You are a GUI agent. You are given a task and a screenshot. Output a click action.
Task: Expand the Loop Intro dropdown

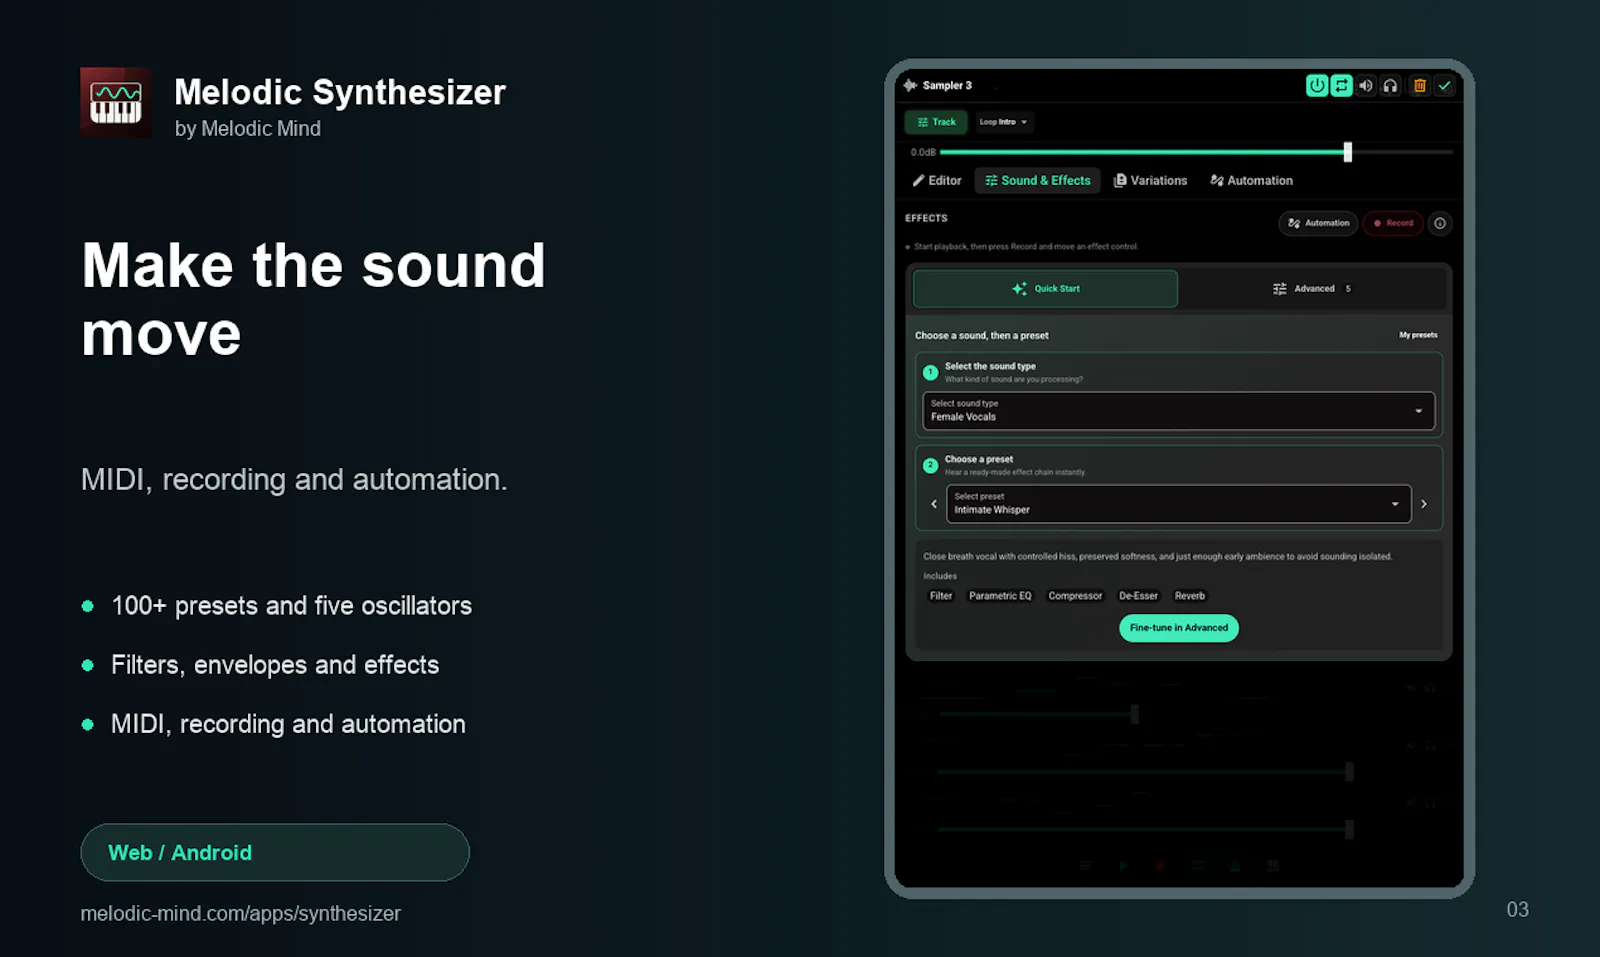pos(1003,122)
